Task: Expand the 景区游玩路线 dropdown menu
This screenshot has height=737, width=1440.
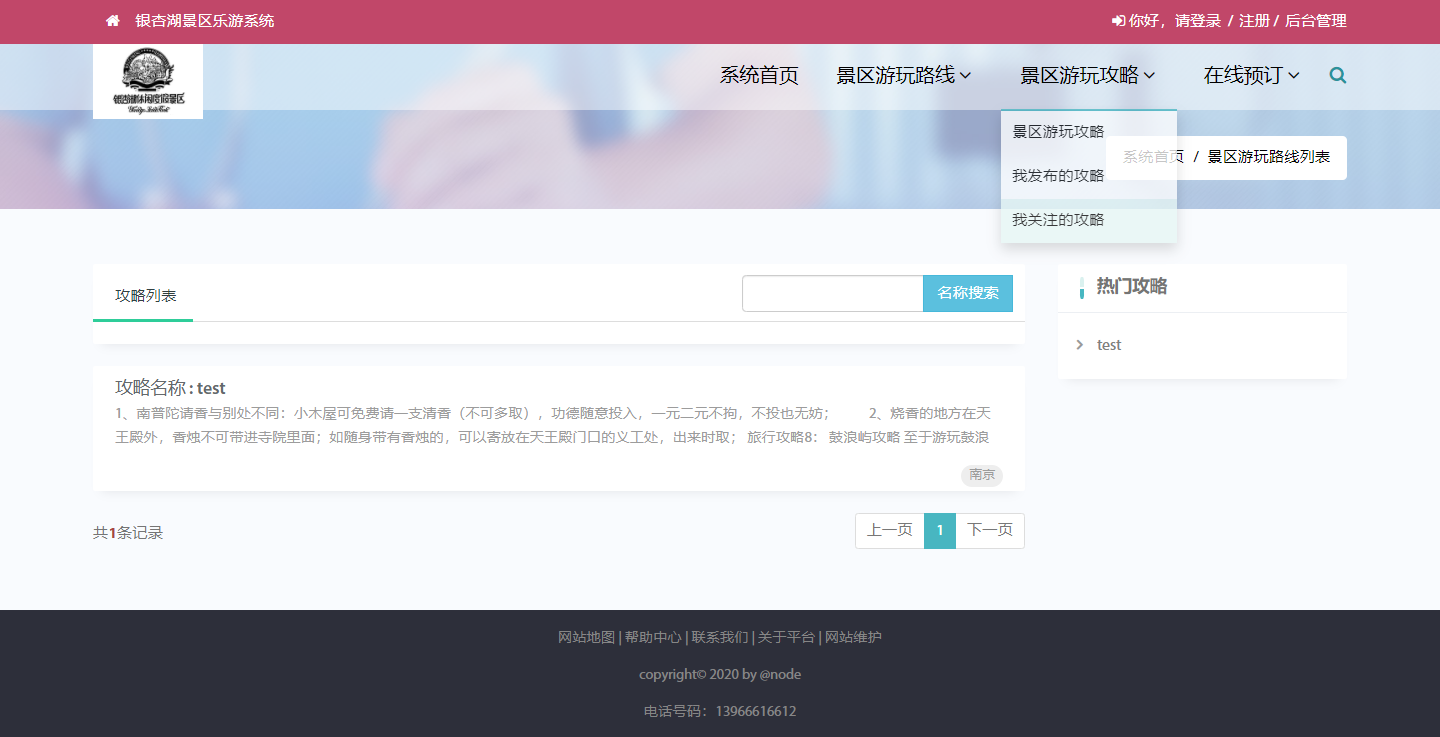Action: (x=903, y=75)
